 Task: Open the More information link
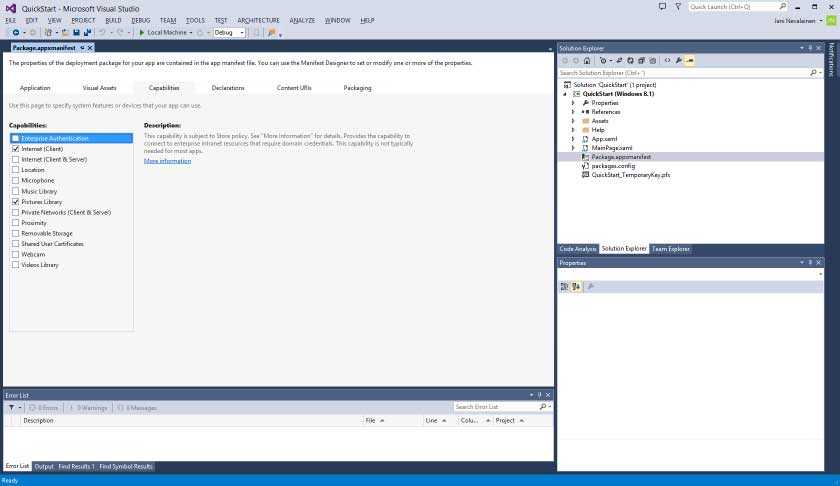[167, 161]
